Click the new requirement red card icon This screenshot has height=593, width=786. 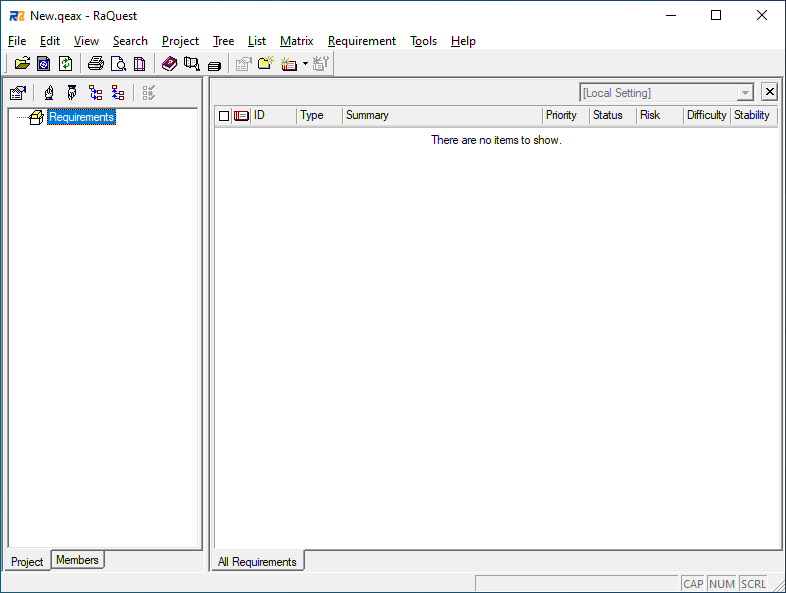289,64
